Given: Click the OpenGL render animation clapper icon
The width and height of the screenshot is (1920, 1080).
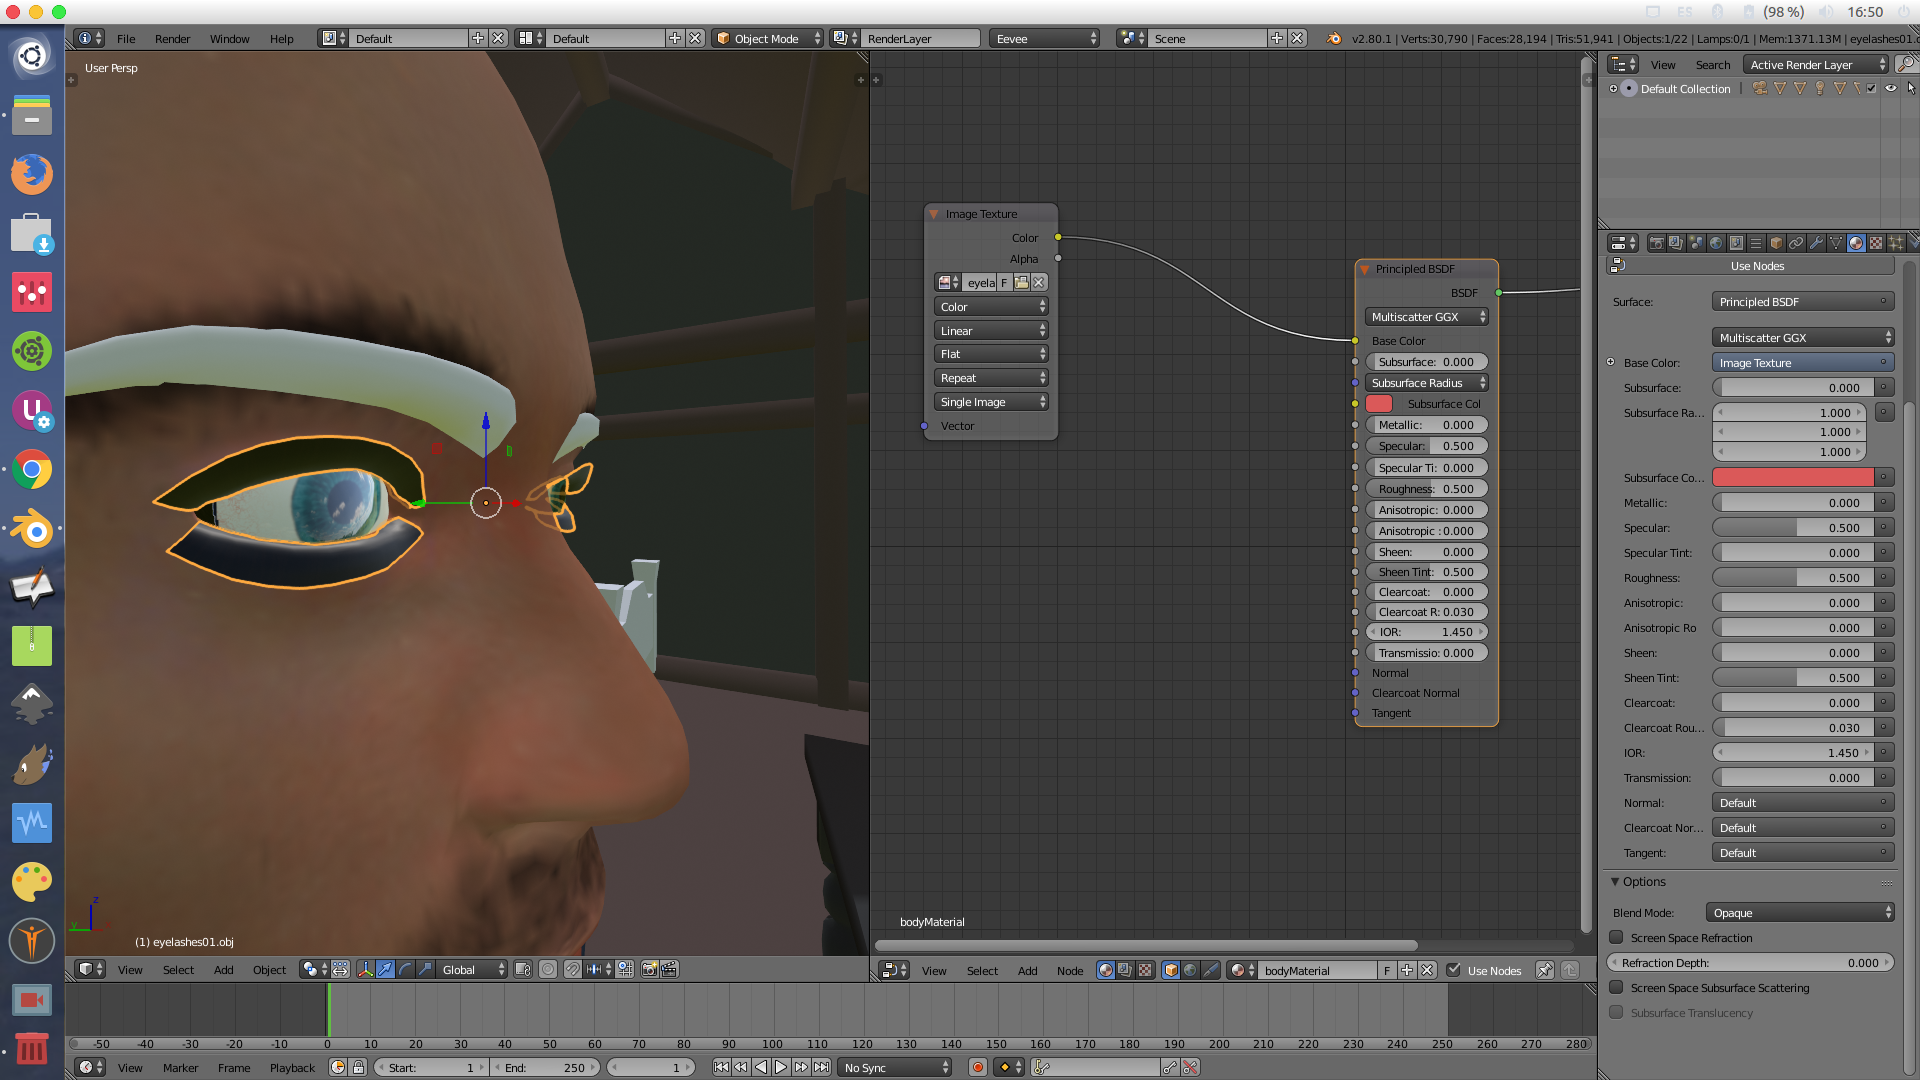Looking at the screenshot, I should (x=670, y=969).
